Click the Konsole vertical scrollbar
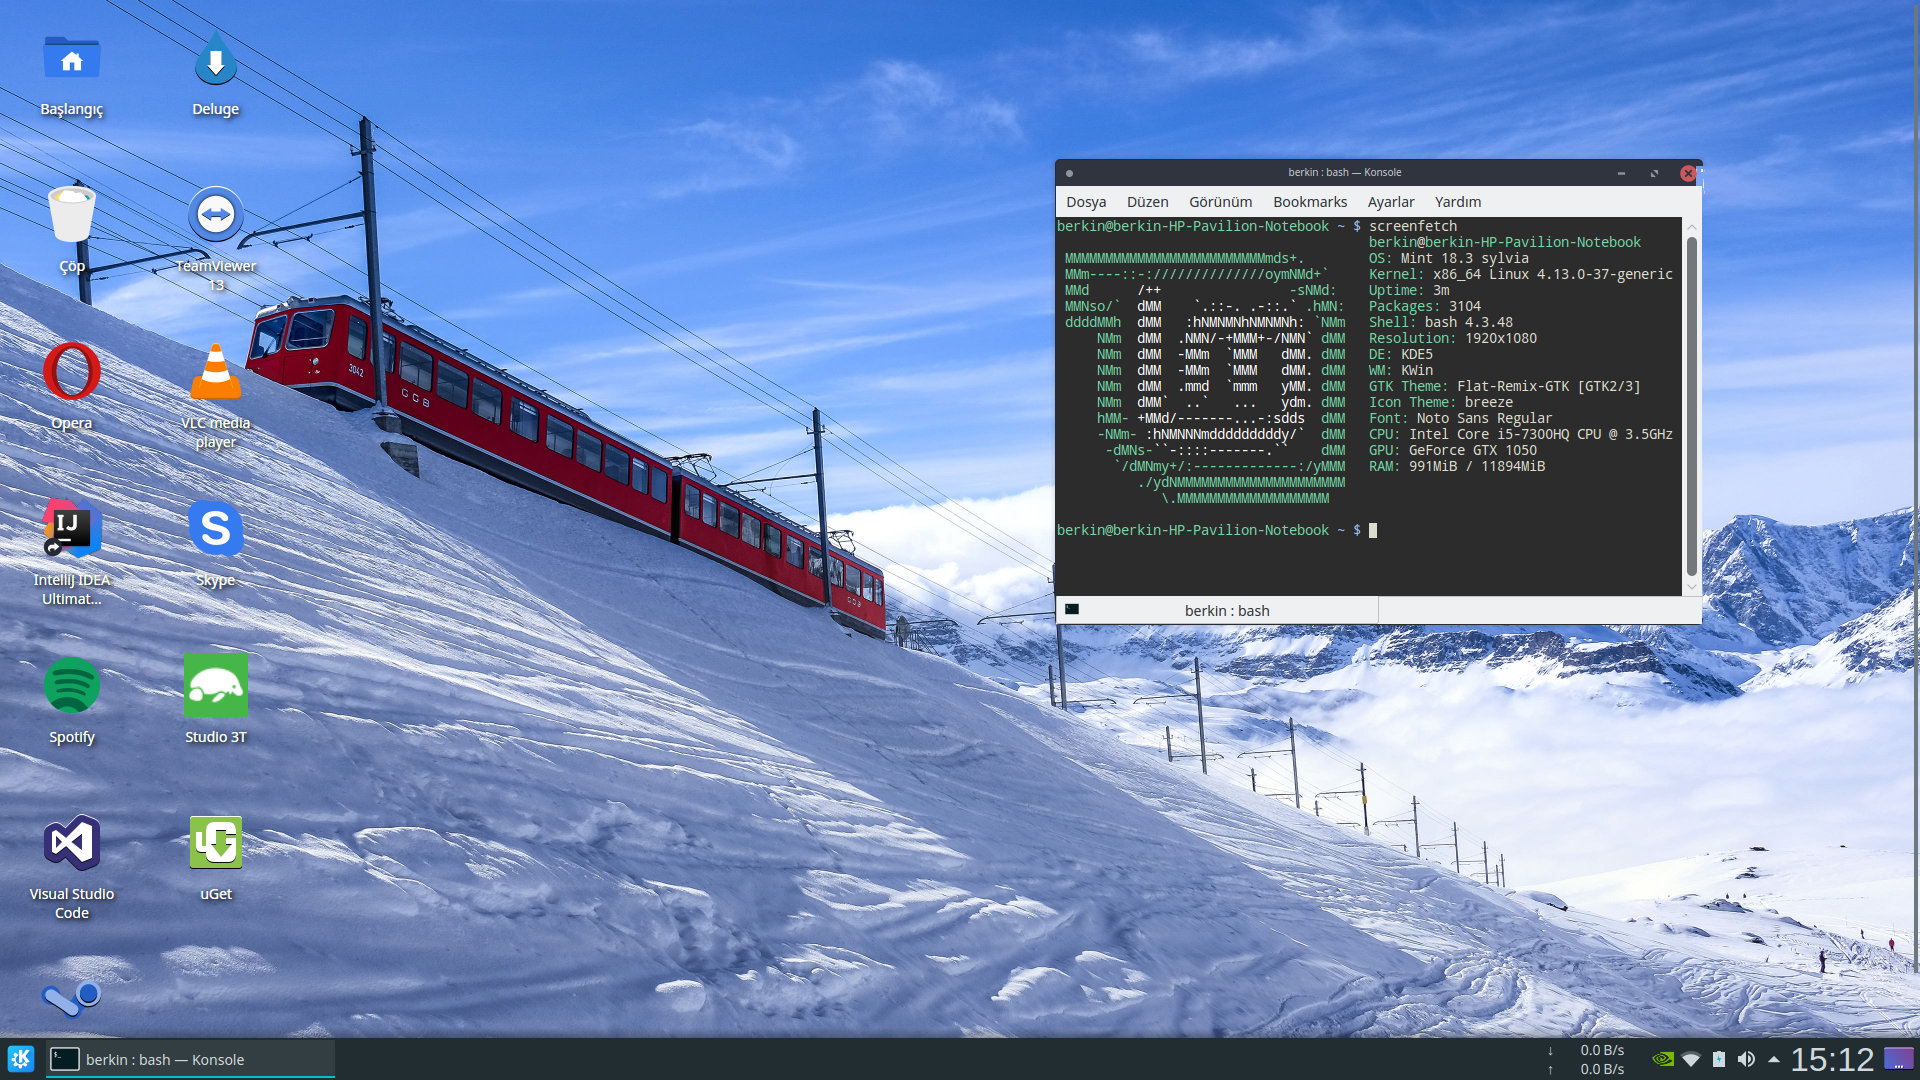 pyautogui.click(x=1691, y=405)
